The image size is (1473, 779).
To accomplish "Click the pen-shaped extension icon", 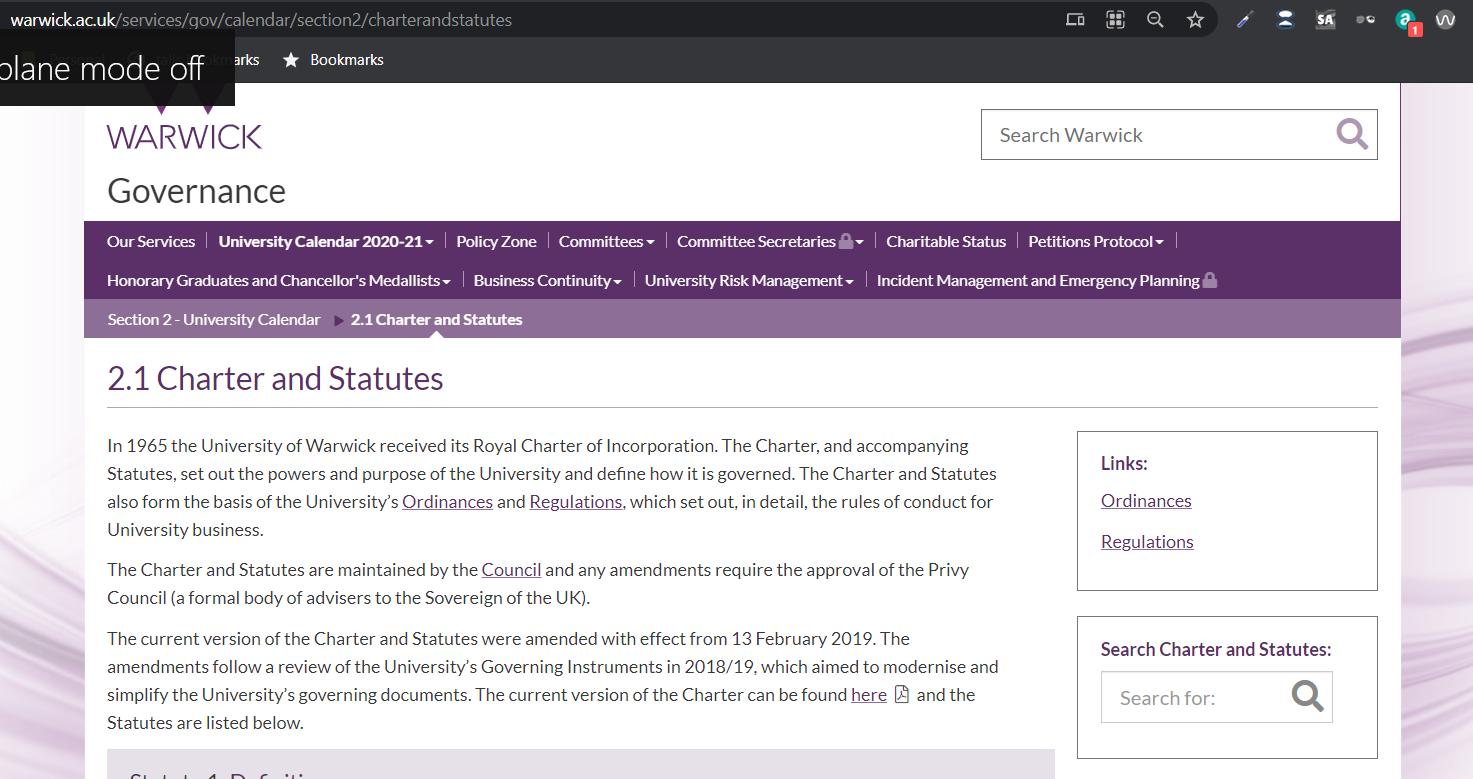I will click(x=1245, y=20).
